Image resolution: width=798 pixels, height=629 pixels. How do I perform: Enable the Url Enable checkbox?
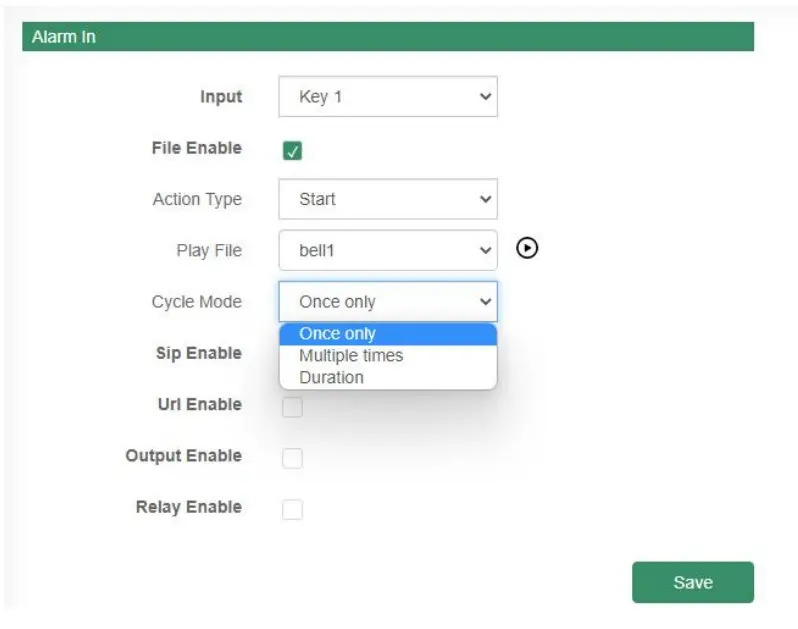[x=292, y=407]
